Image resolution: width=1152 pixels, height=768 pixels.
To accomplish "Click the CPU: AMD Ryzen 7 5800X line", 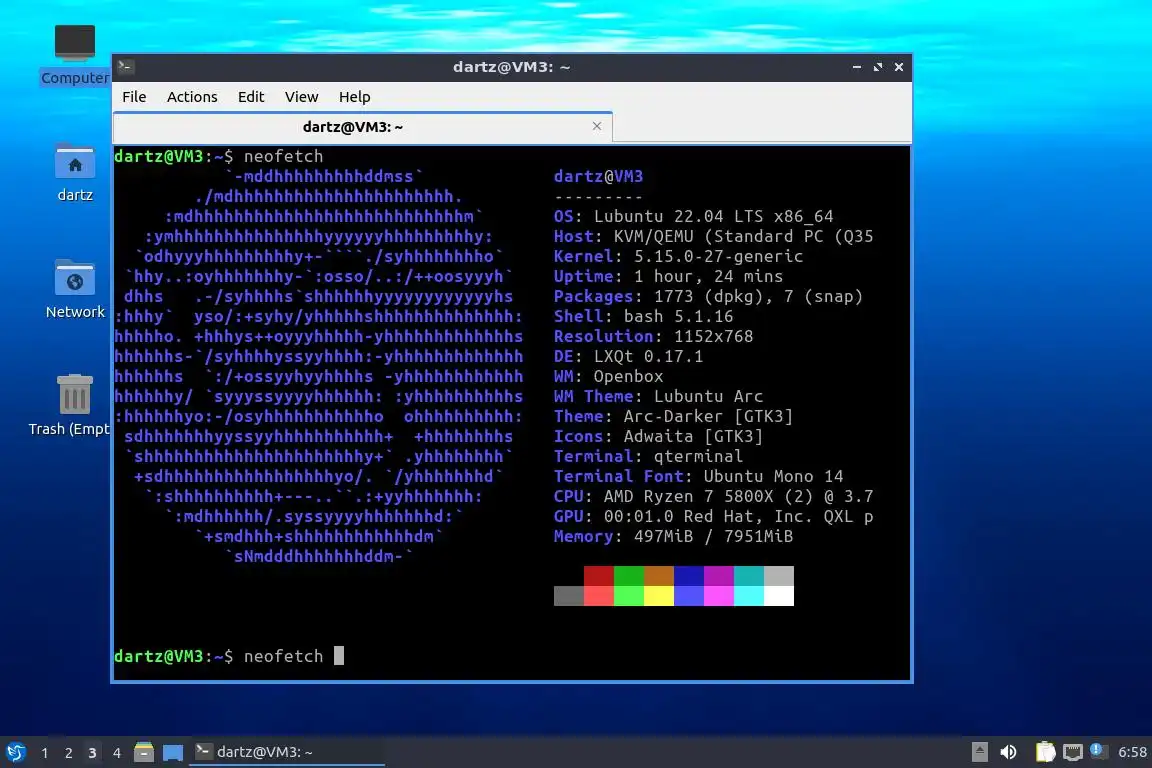I will click(x=713, y=496).
